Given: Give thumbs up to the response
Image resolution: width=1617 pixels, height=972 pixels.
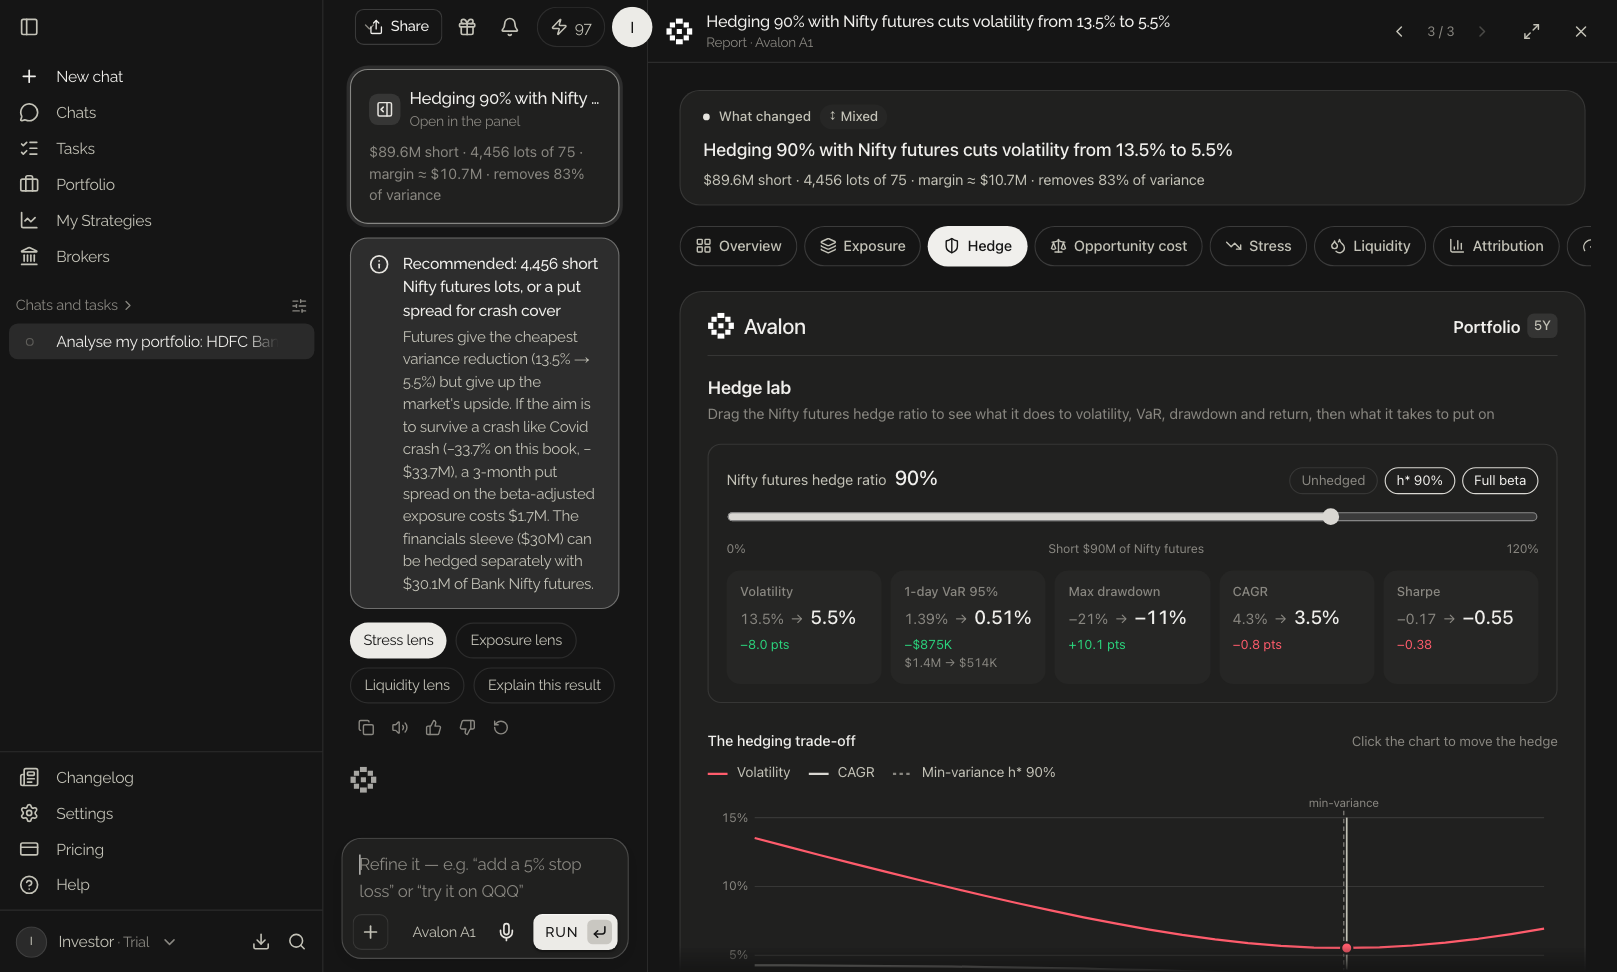Looking at the screenshot, I should [433, 728].
